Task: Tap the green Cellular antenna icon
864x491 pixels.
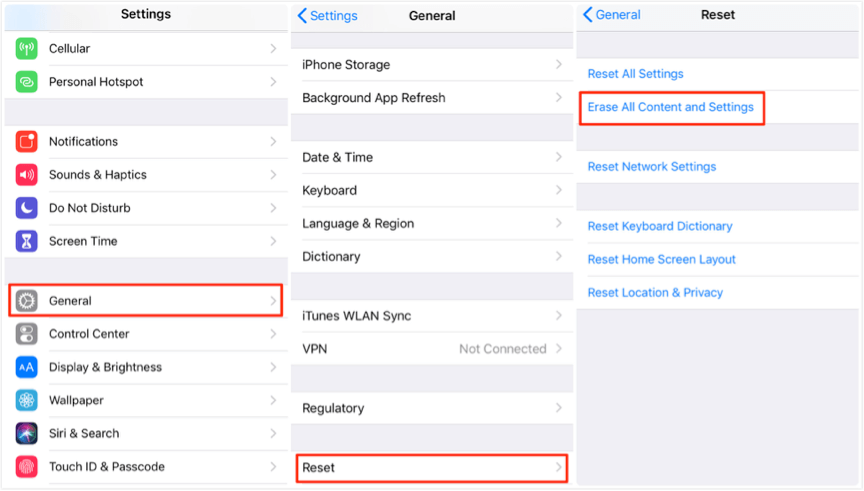Action: (27, 49)
